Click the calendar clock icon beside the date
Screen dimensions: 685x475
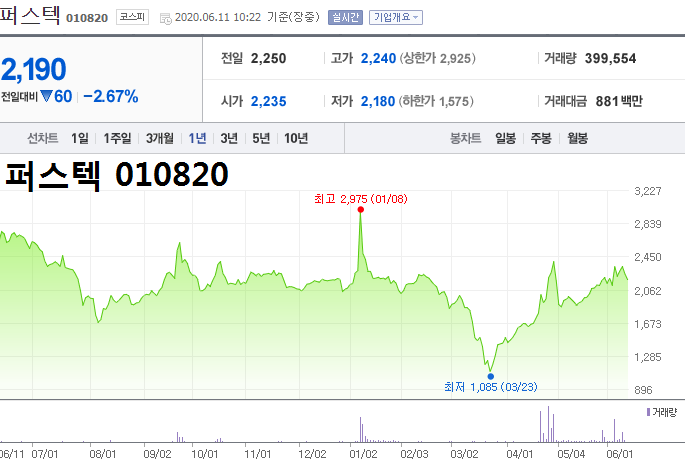[x=166, y=19]
